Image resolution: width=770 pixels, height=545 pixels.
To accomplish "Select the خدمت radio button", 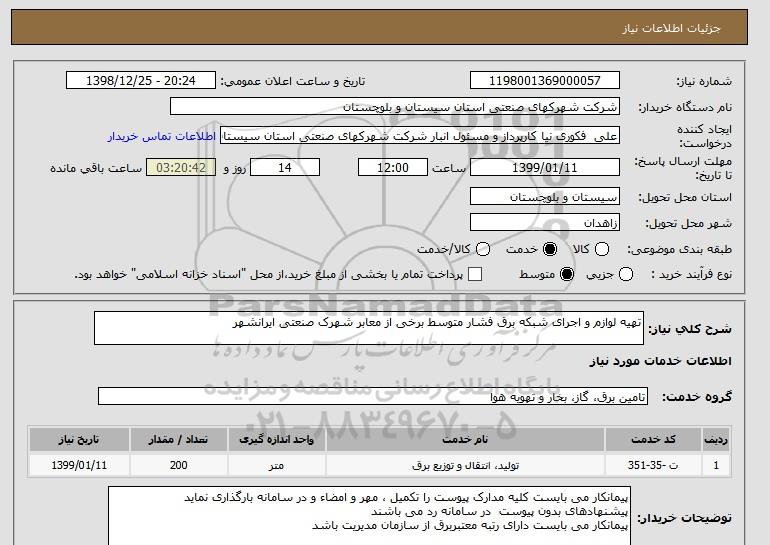I will pyautogui.click(x=550, y=249).
